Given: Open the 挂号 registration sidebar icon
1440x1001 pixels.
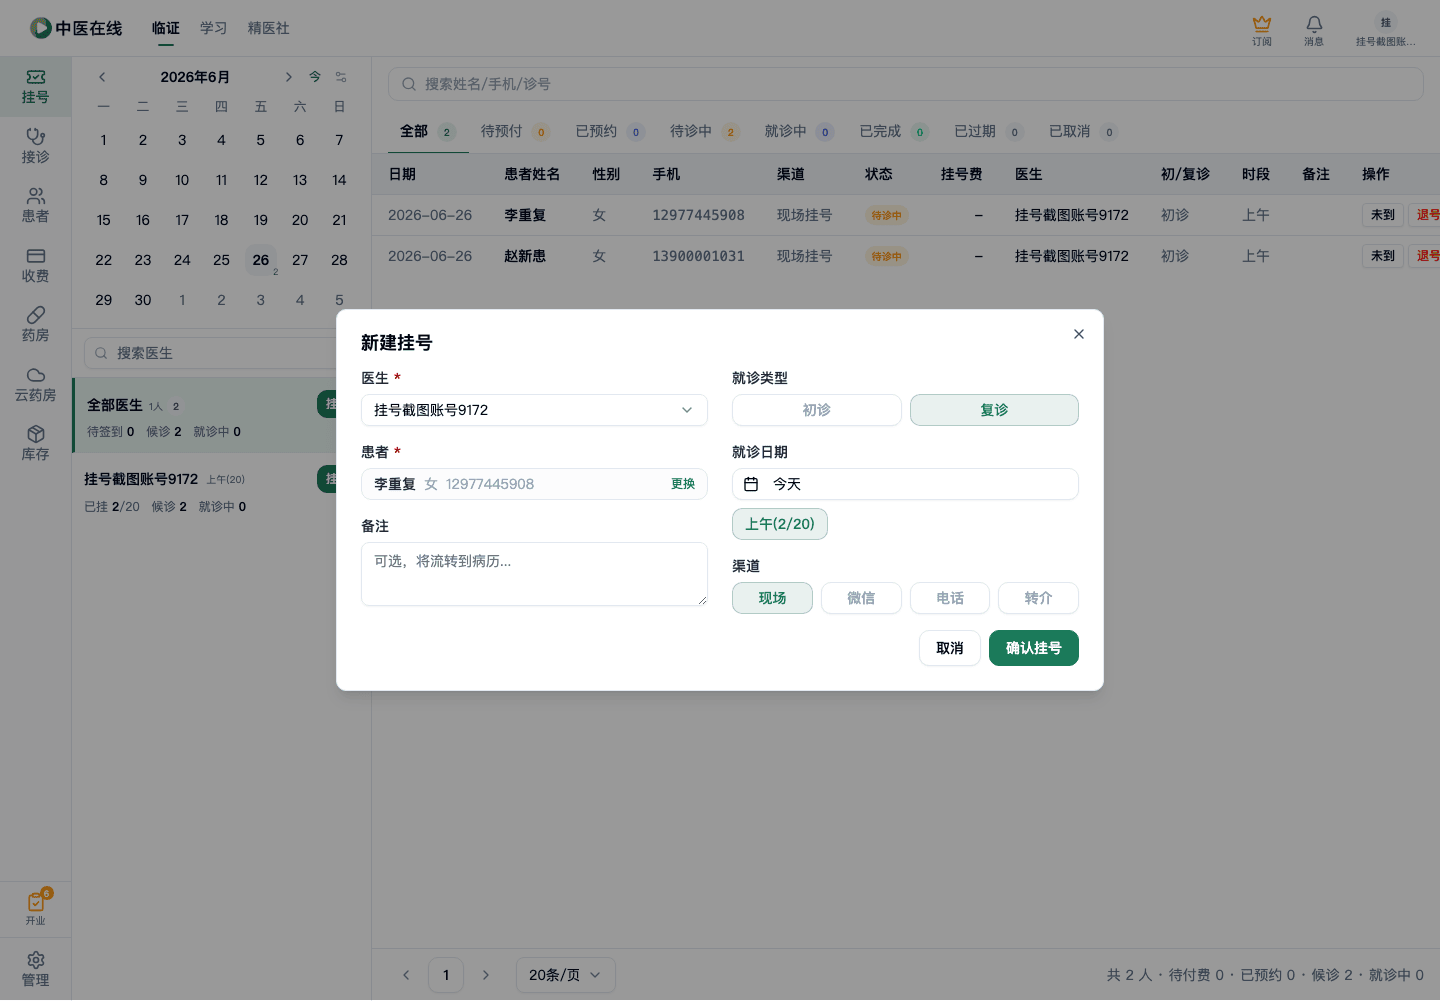Looking at the screenshot, I should tap(35, 87).
